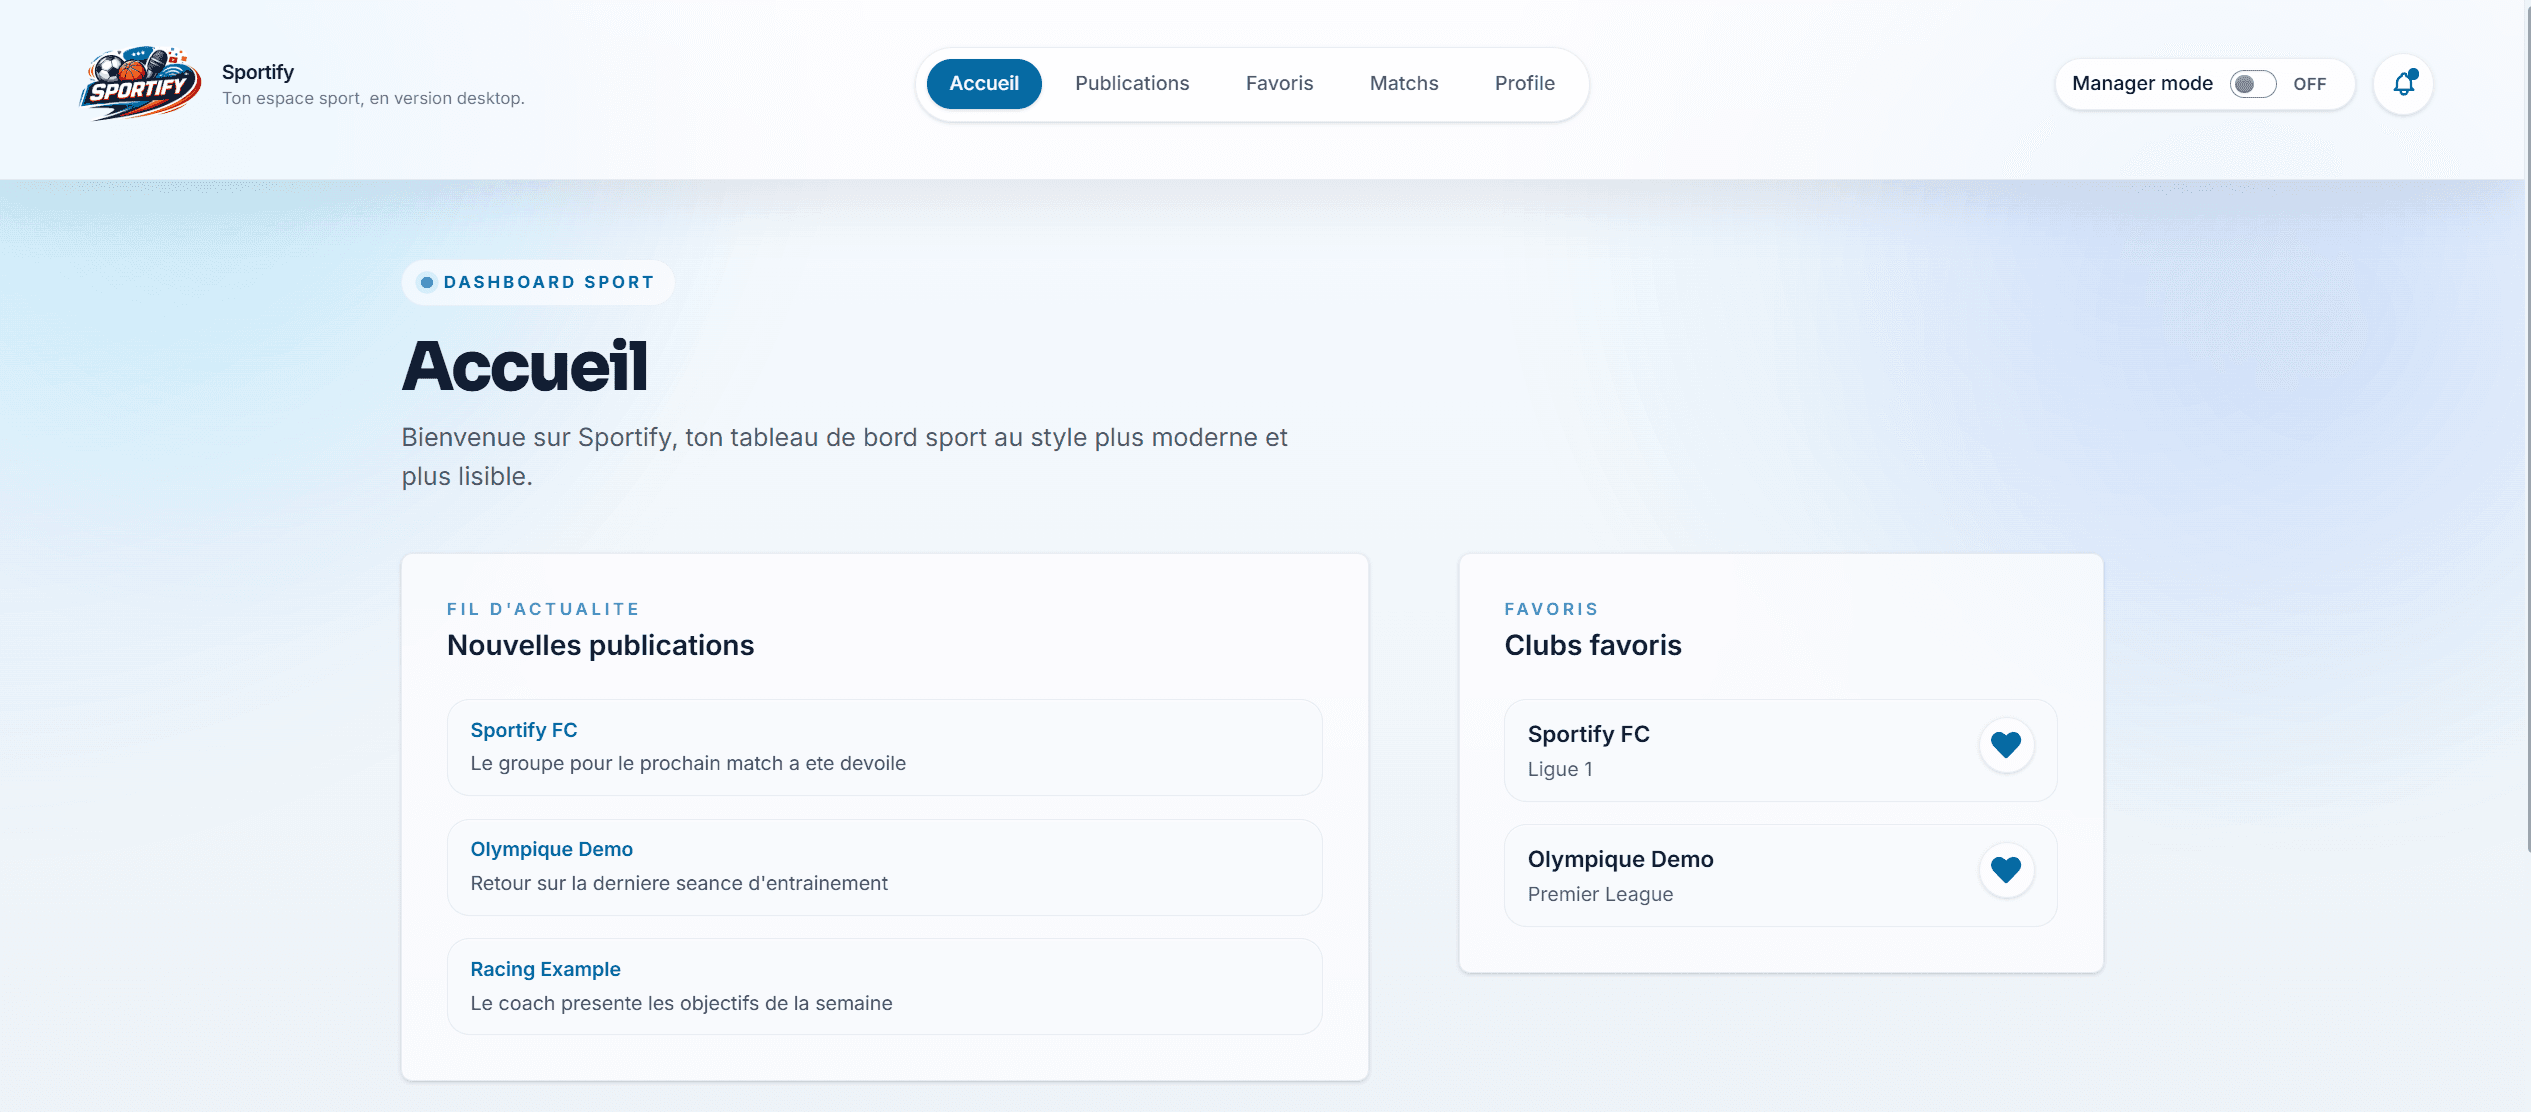The height and width of the screenshot is (1112, 2531).
Task: Click the large 'Accueil' page heading
Action: click(526, 366)
